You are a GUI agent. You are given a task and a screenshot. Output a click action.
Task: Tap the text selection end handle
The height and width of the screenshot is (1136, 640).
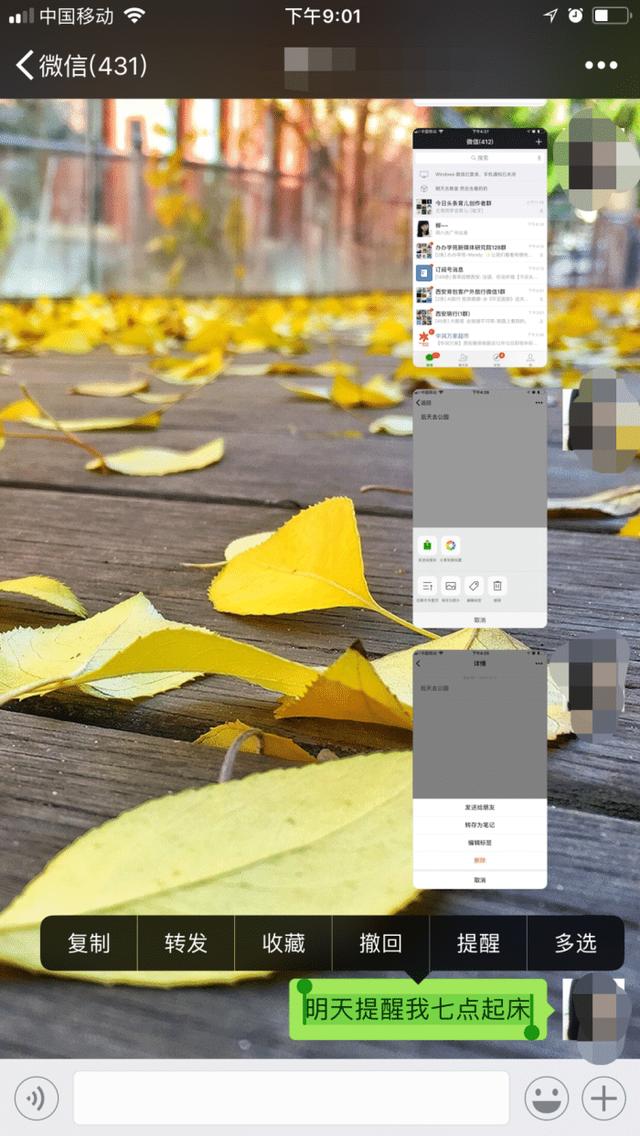click(532, 1031)
